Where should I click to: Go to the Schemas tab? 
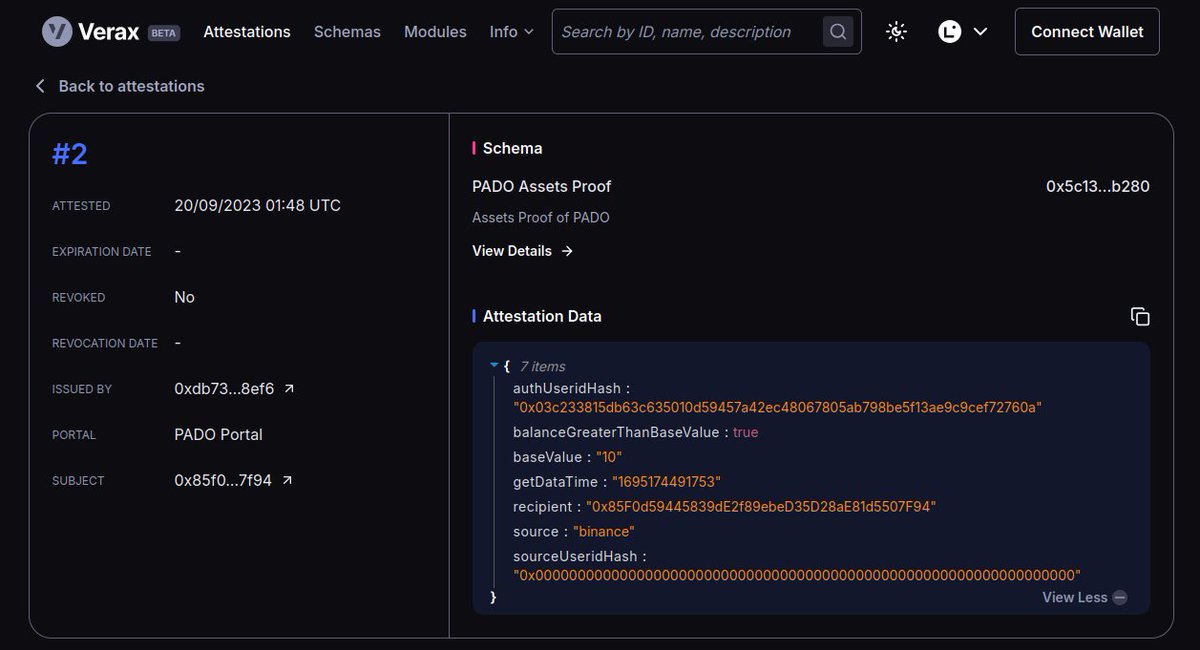point(347,32)
